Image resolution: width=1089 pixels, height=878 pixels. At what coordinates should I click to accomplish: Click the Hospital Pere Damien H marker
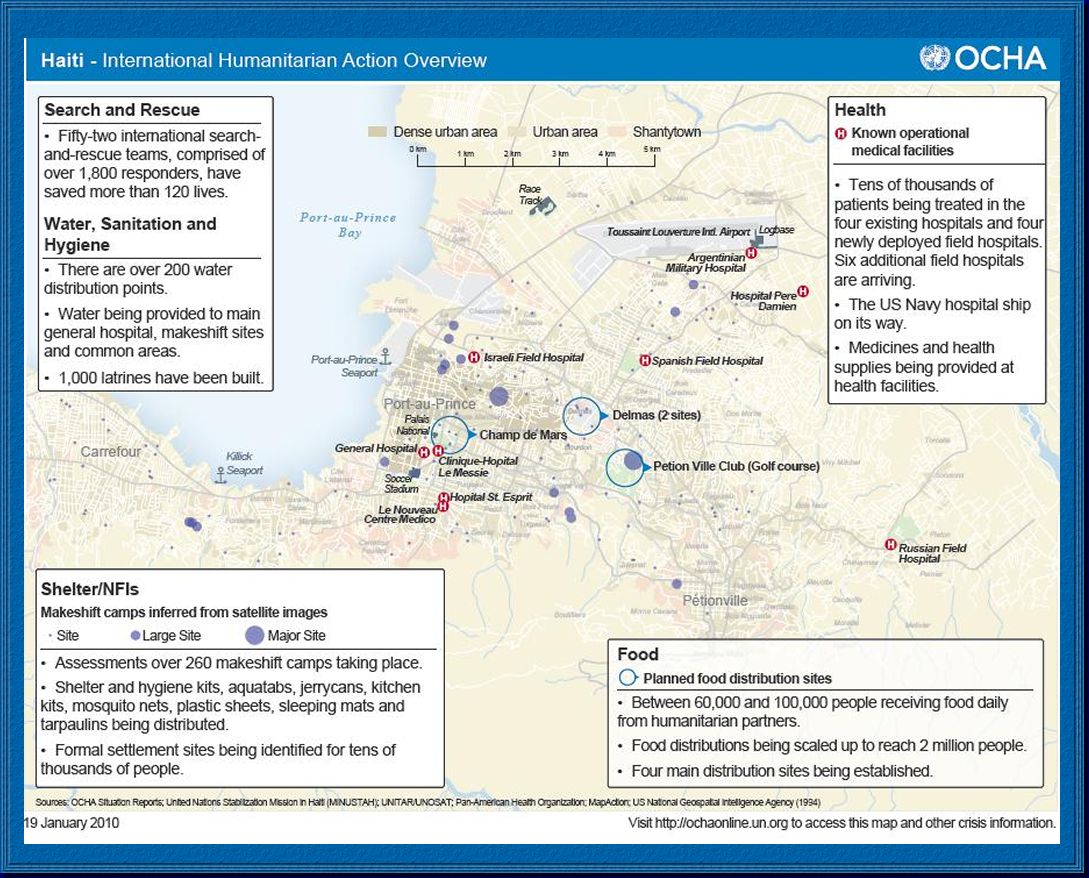(x=803, y=292)
